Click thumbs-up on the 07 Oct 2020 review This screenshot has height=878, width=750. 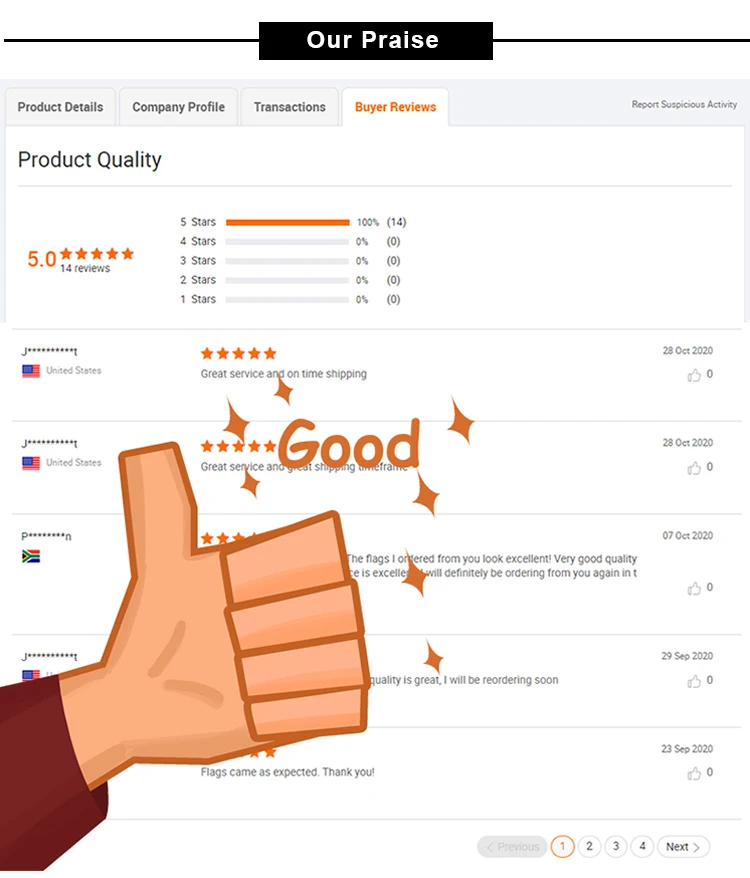click(x=694, y=588)
